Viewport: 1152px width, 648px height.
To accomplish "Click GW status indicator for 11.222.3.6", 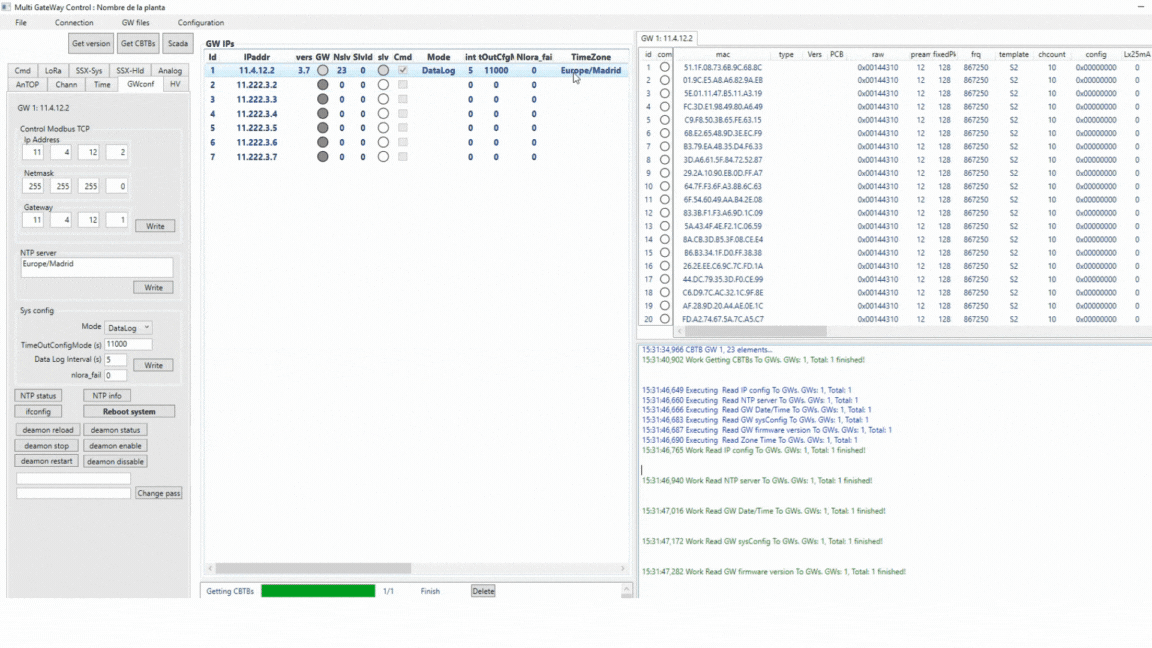I will click(x=323, y=143).
